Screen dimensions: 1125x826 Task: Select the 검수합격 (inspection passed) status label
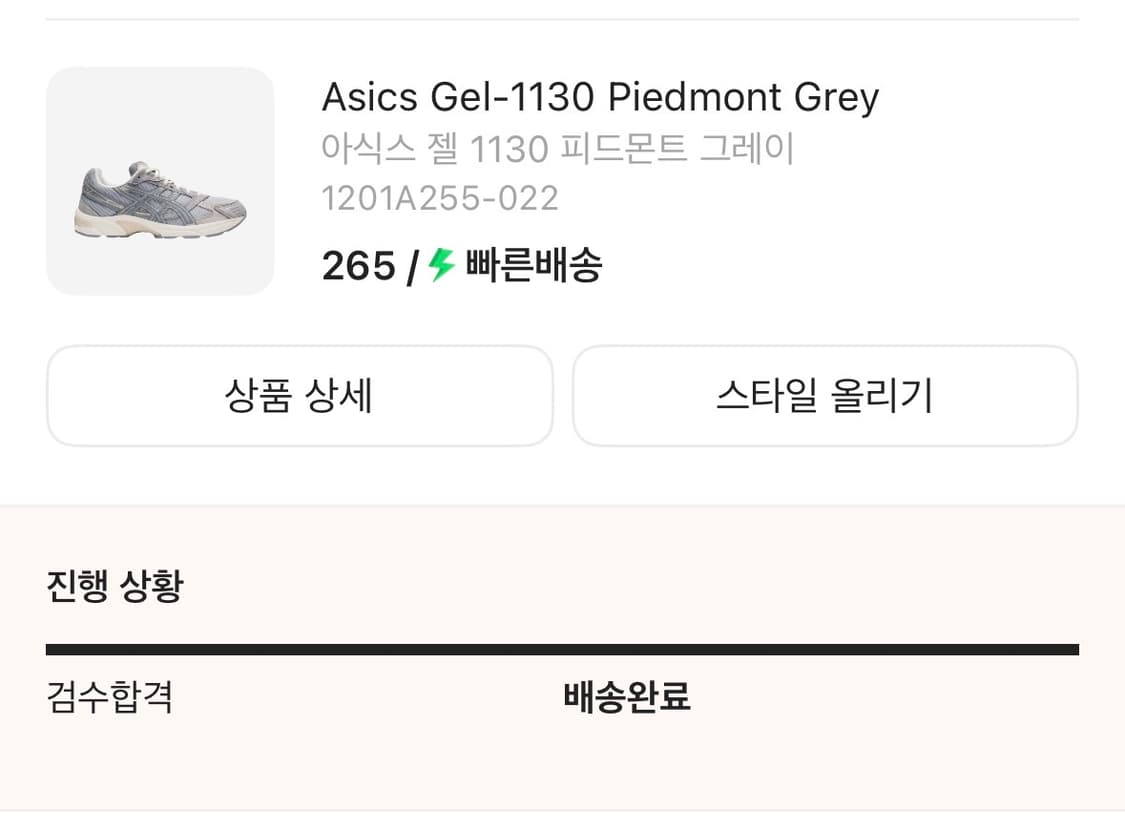110,700
